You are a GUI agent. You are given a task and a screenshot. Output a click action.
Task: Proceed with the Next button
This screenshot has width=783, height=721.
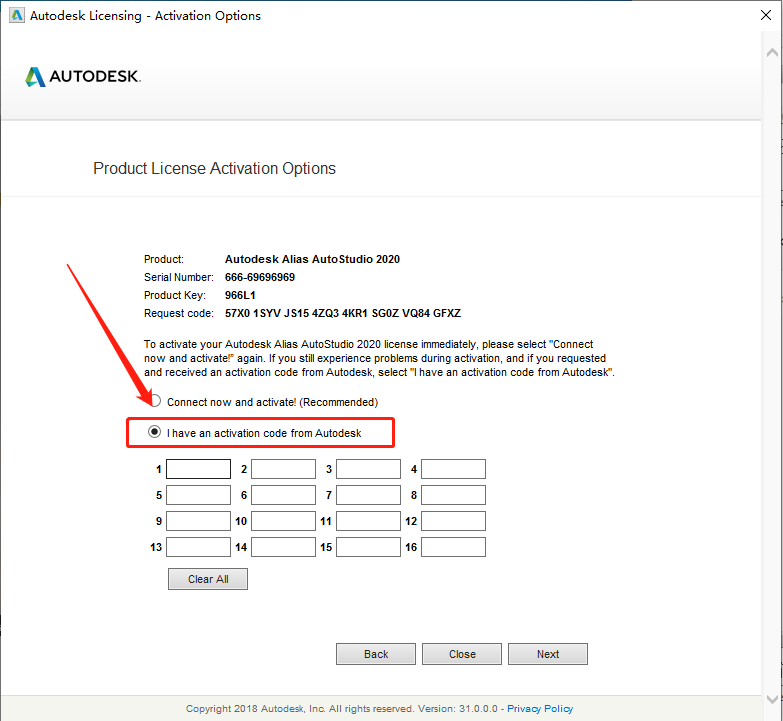pos(548,654)
